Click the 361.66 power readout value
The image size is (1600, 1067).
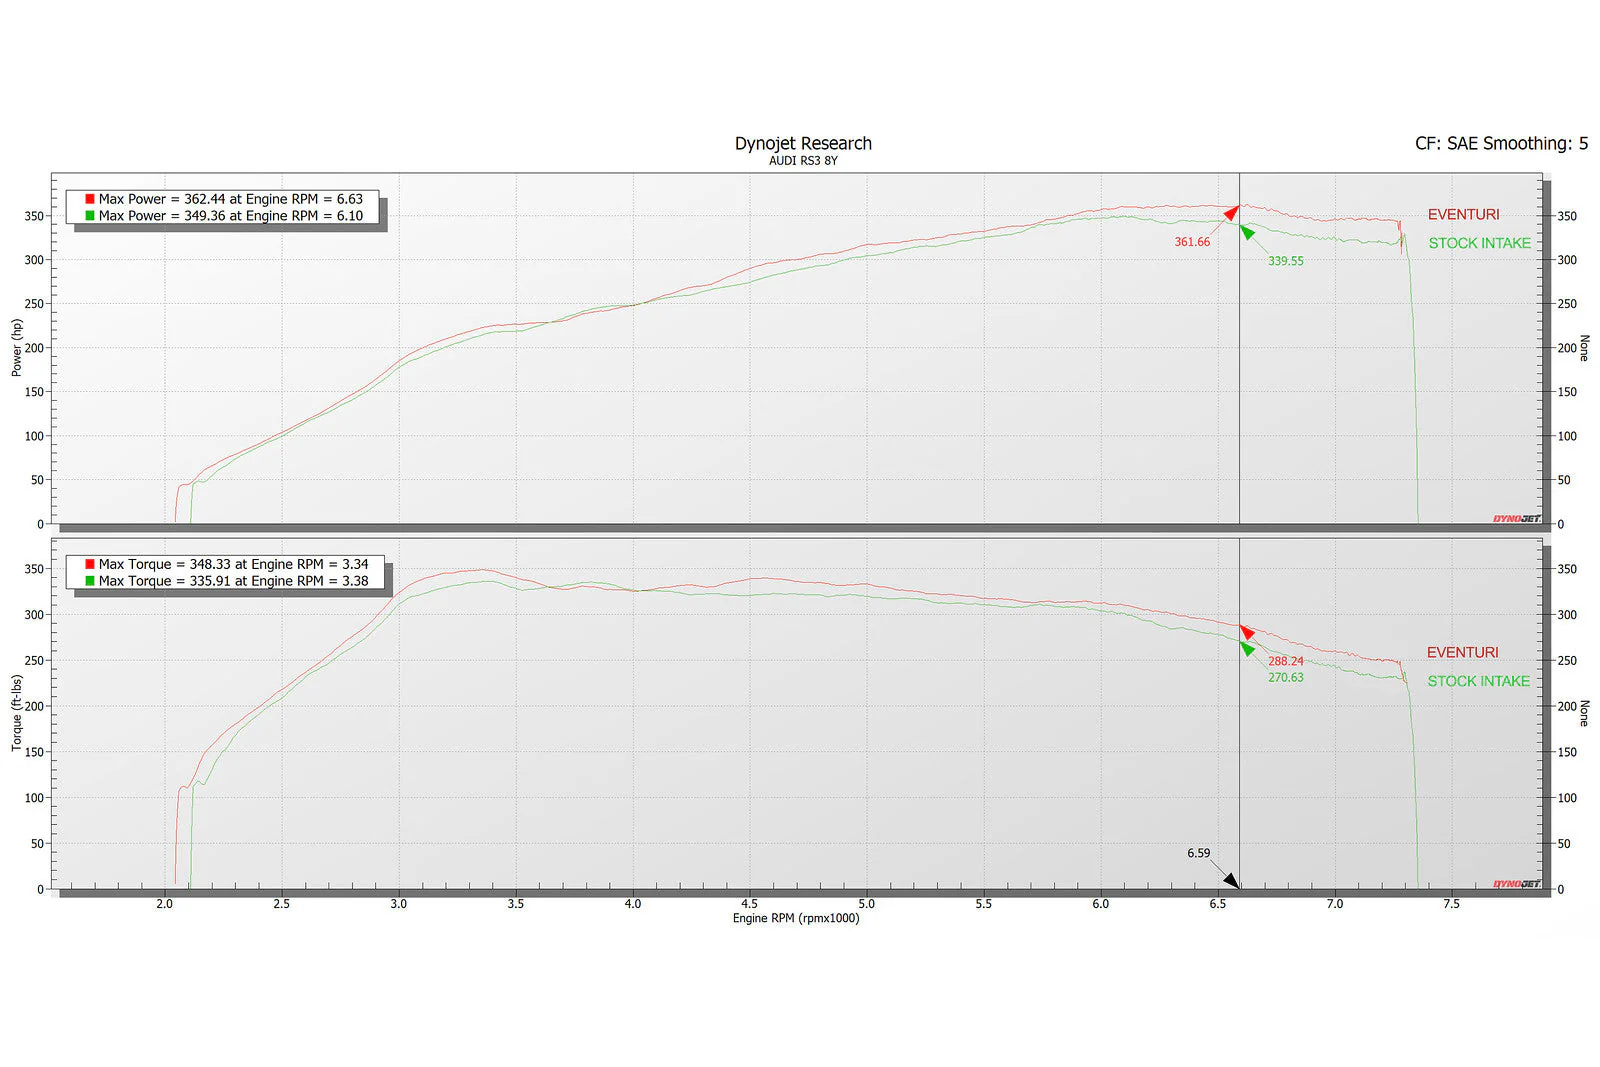coord(1192,242)
